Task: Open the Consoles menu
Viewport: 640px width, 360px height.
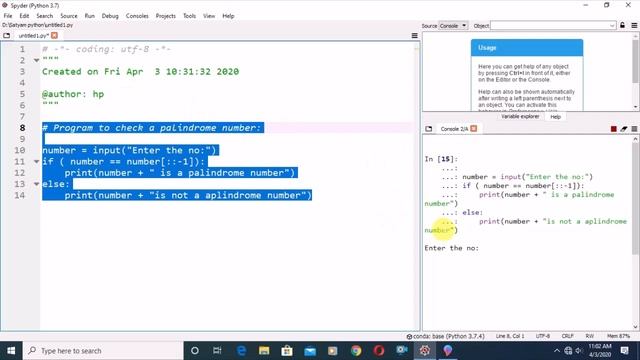Action: click(x=137, y=16)
